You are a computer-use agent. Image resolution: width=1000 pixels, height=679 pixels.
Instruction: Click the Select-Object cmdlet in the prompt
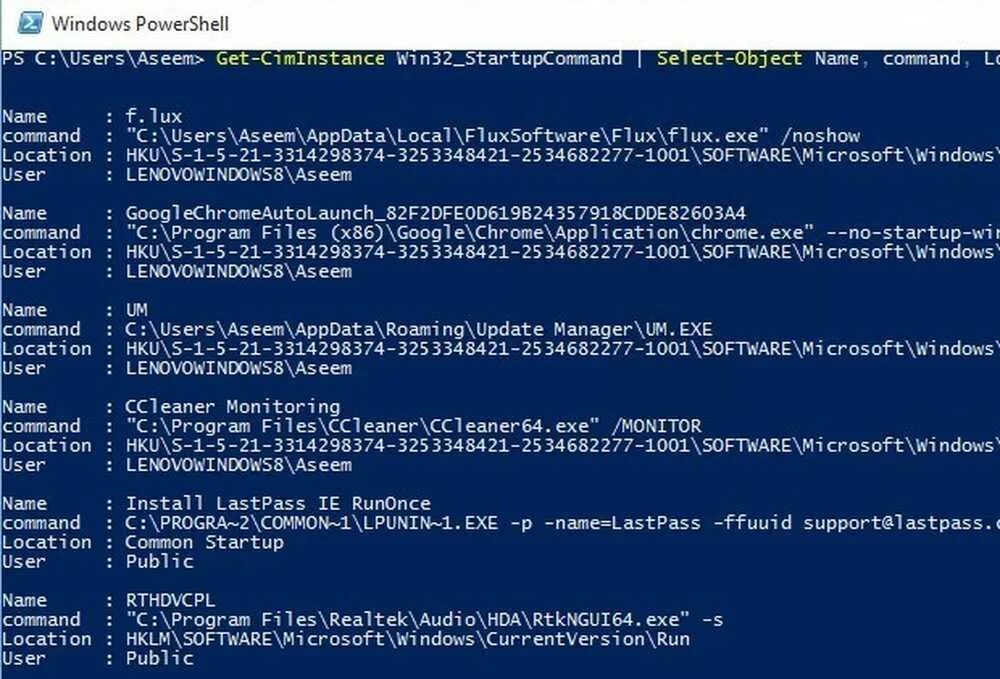(x=729, y=59)
